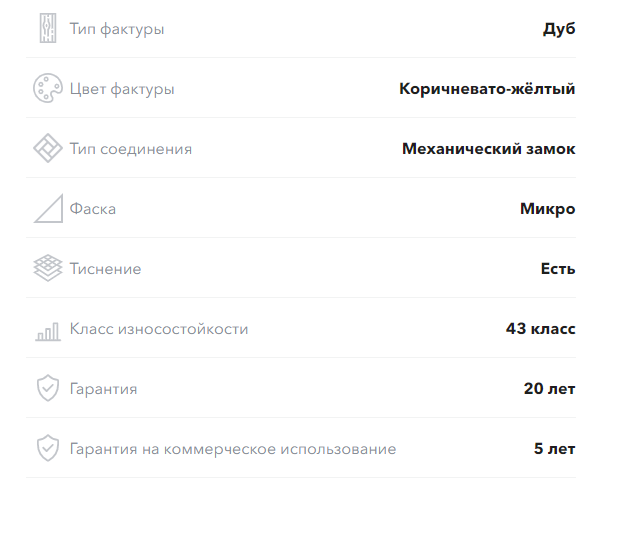Click the palette icon for Цвет фактуры
Image resolution: width=617 pixels, height=538 pixels.
48,88
